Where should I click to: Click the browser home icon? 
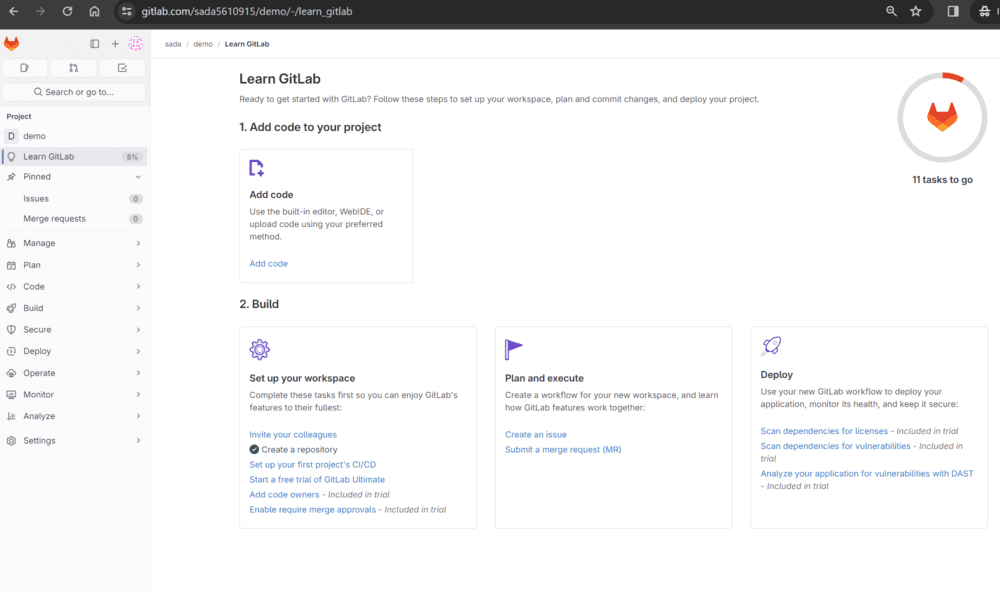[x=94, y=11]
